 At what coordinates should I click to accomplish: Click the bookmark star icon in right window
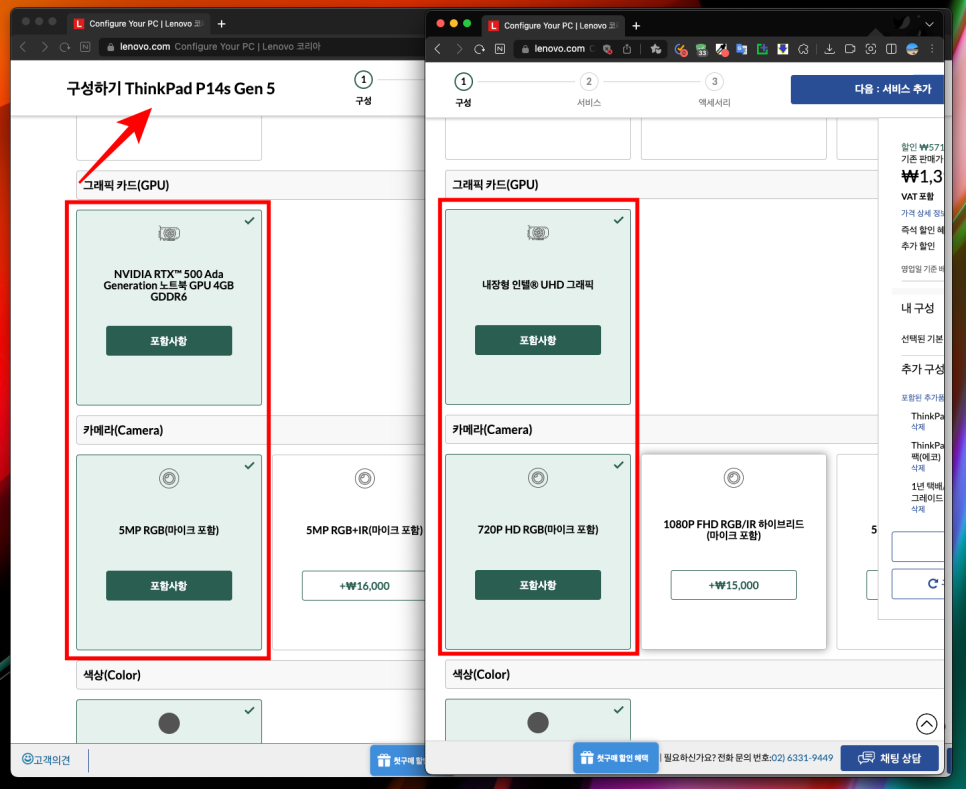coord(656,49)
